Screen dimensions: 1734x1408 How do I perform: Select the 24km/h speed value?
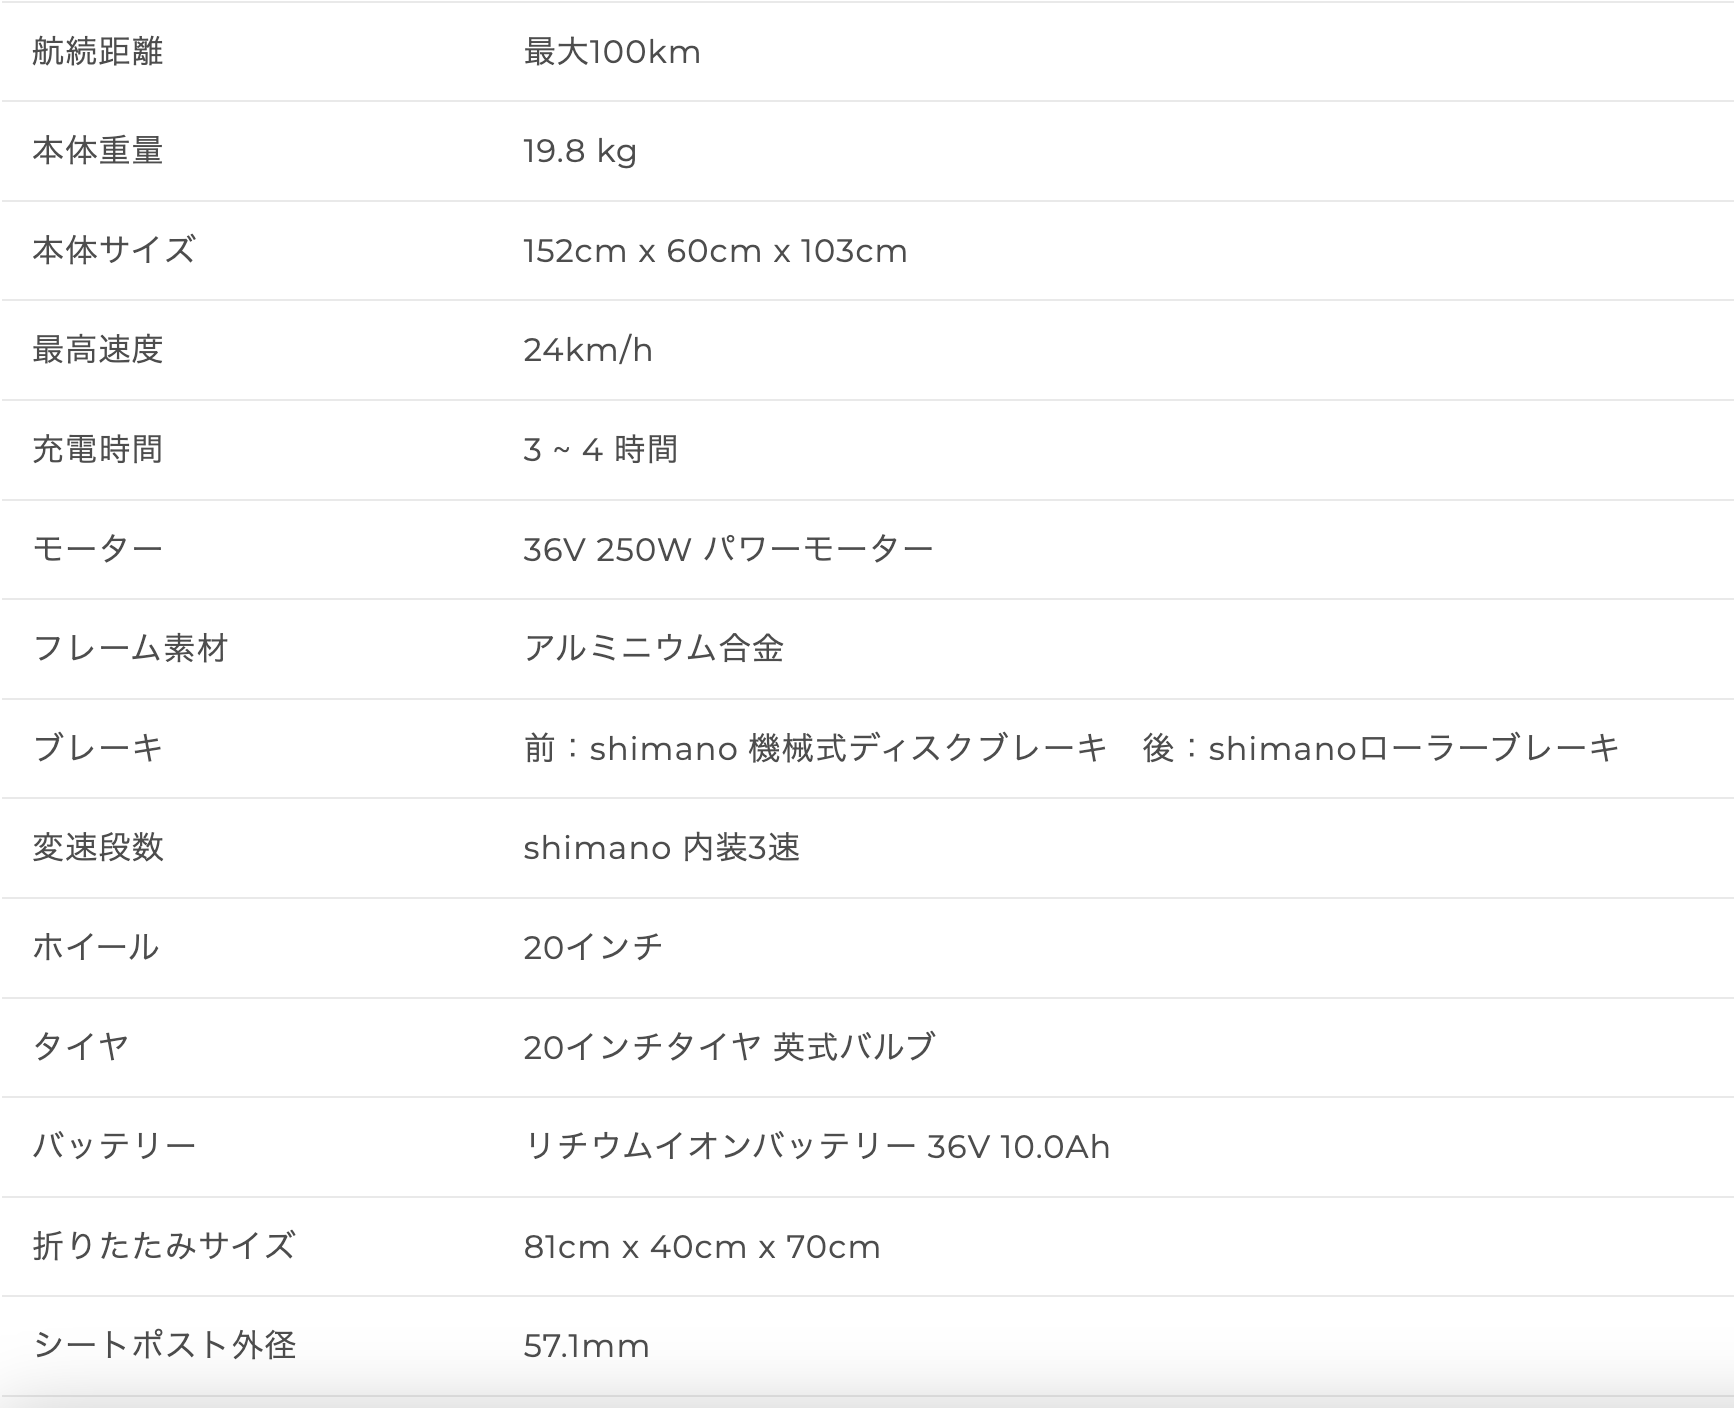coord(587,350)
